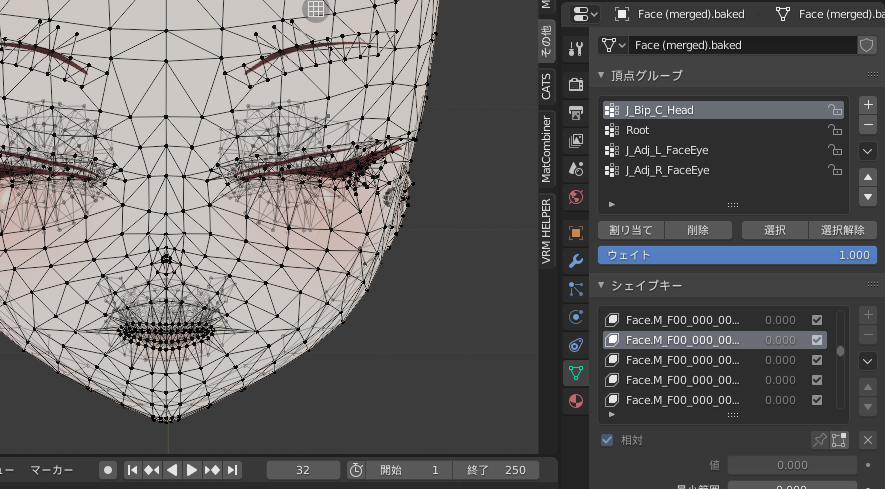Click the 値 value field
This screenshot has width=885, height=489.
(x=792, y=465)
